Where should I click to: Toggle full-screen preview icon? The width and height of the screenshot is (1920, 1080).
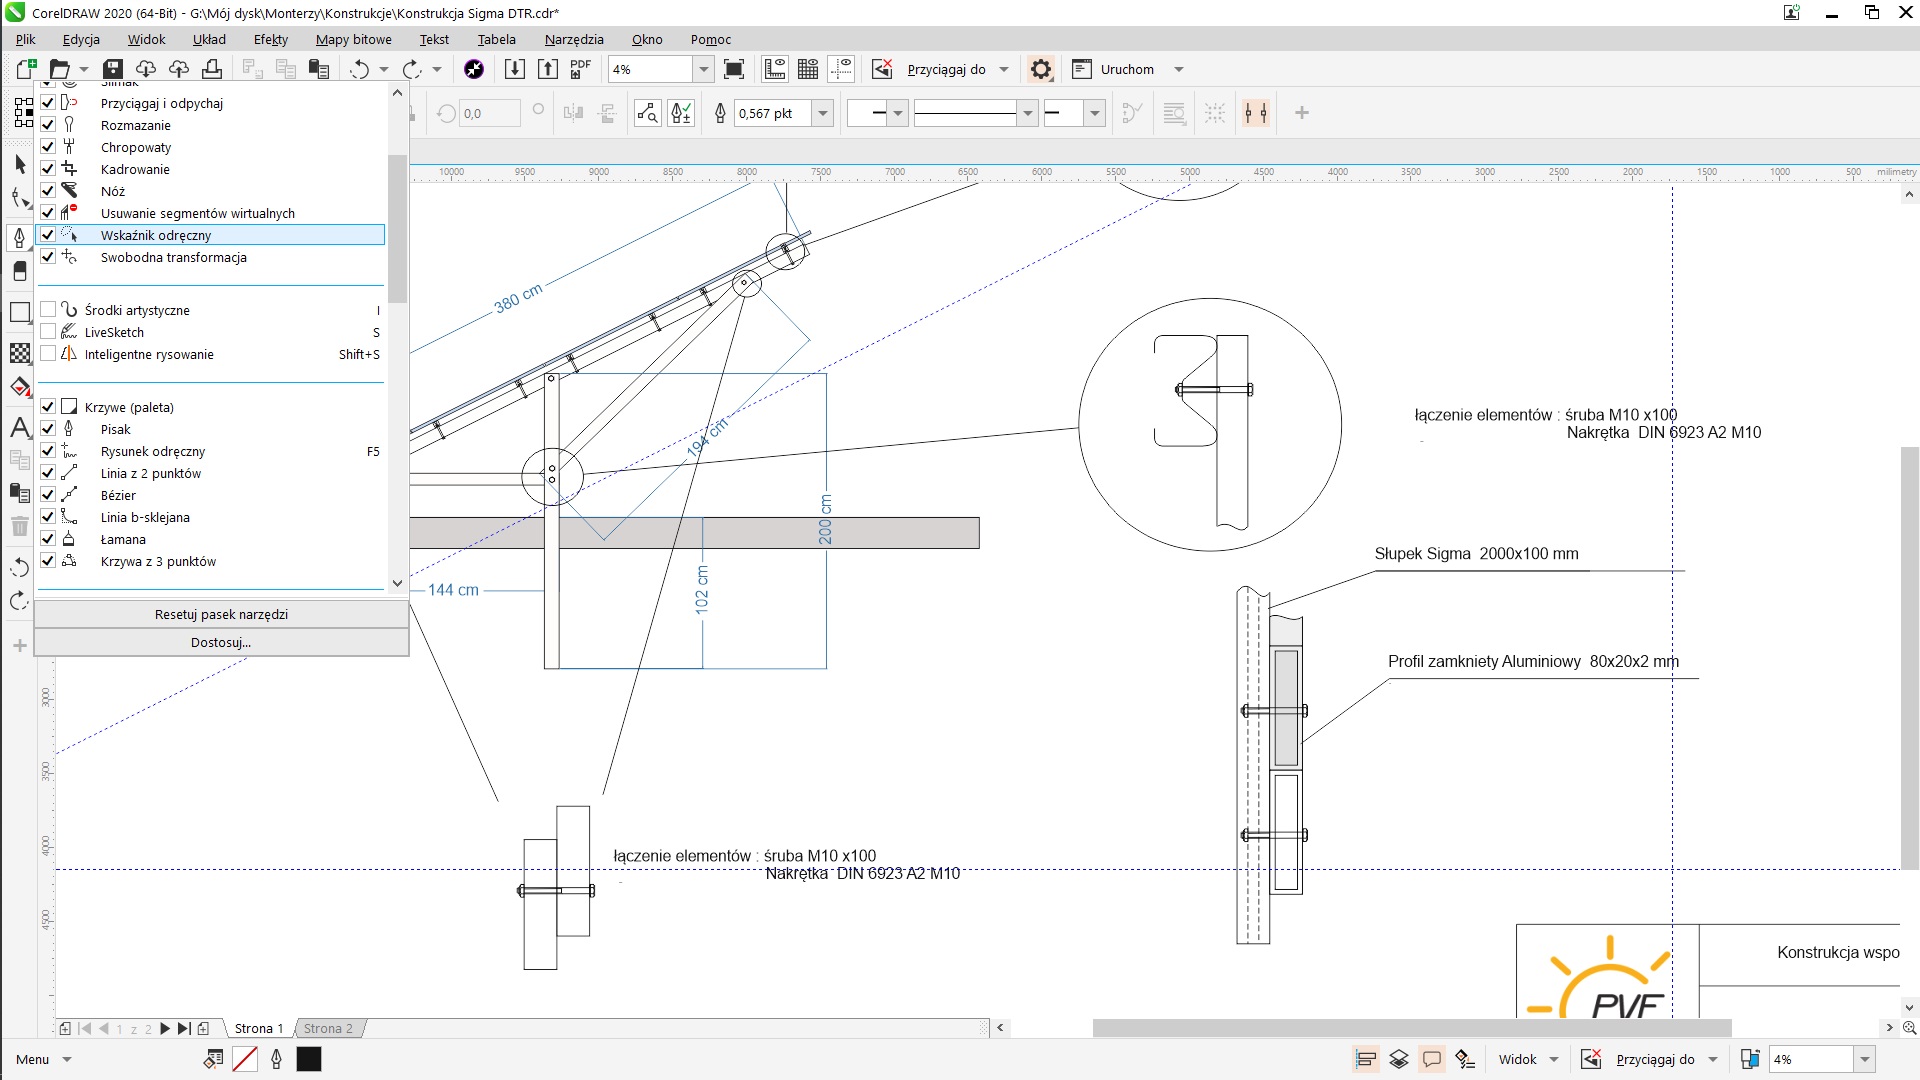(x=734, y=69)
